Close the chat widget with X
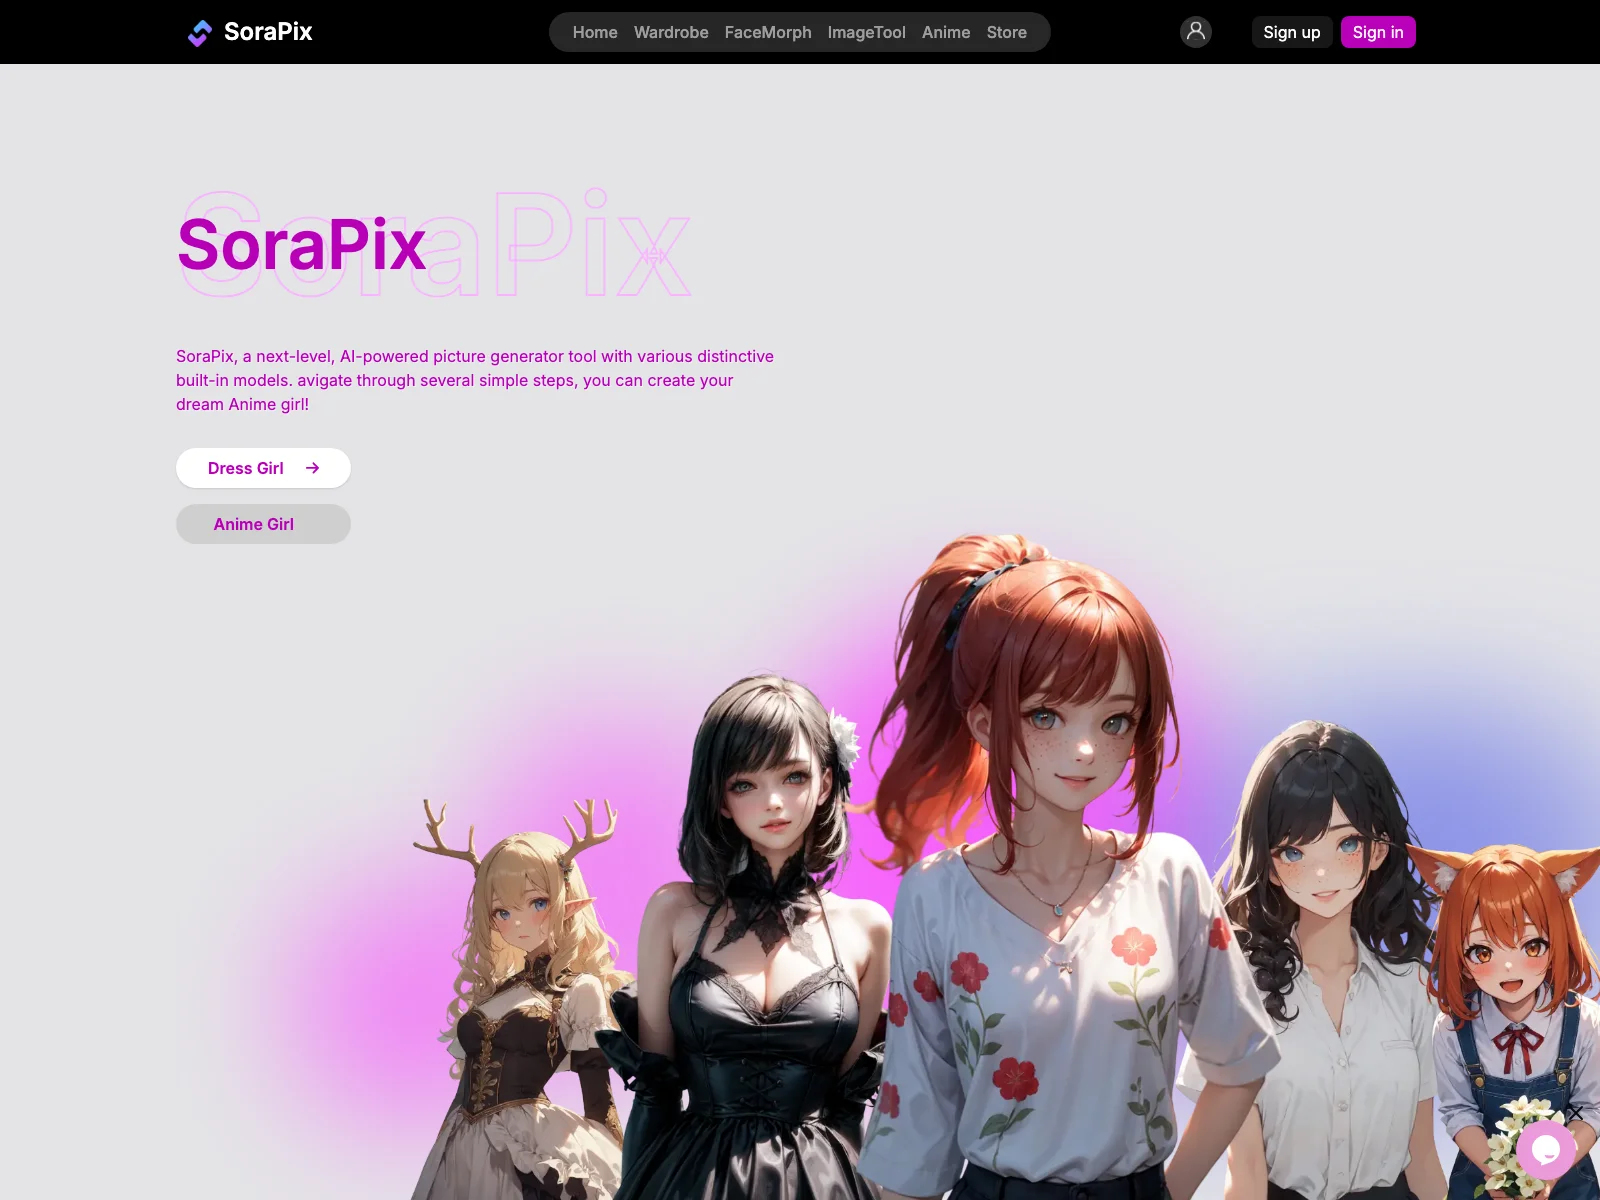This screenshot has height=1200, width=1600. pos(1575,1112)
